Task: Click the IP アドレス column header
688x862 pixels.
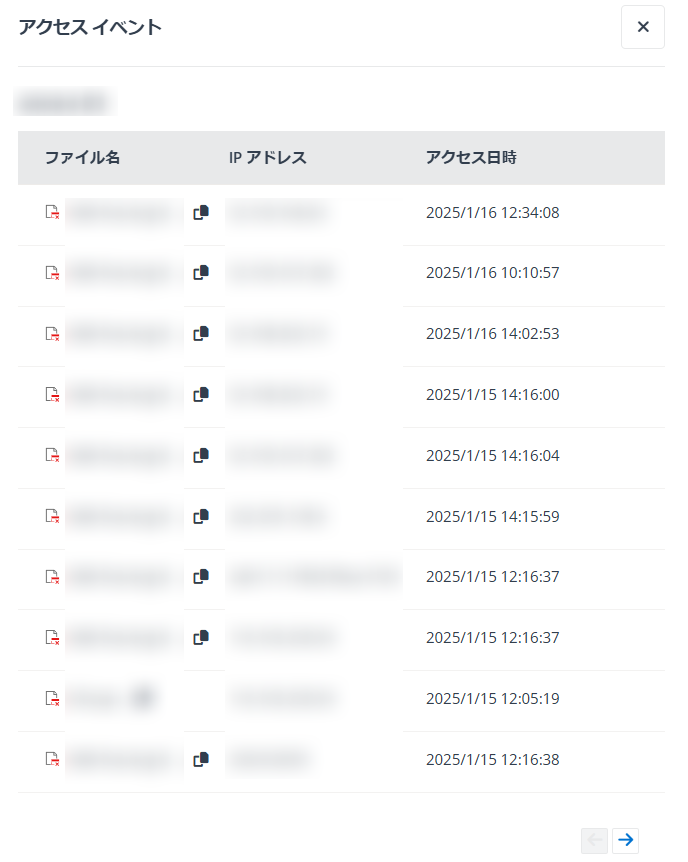Action: [x=268, y=158]
